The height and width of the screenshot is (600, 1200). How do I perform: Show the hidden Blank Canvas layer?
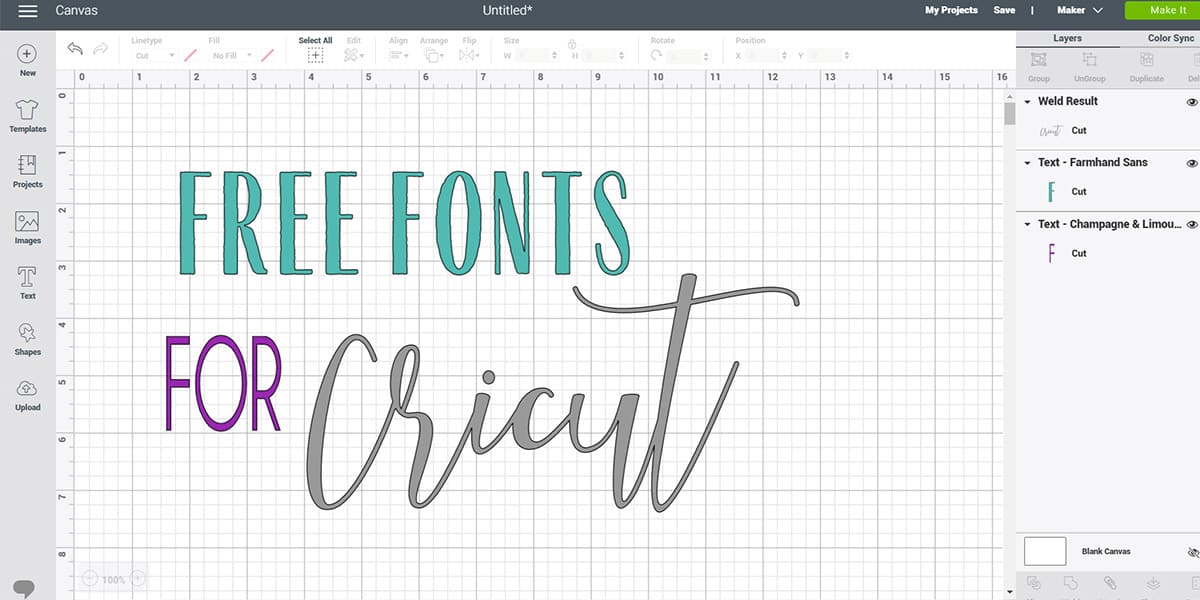pos(1192,551)
